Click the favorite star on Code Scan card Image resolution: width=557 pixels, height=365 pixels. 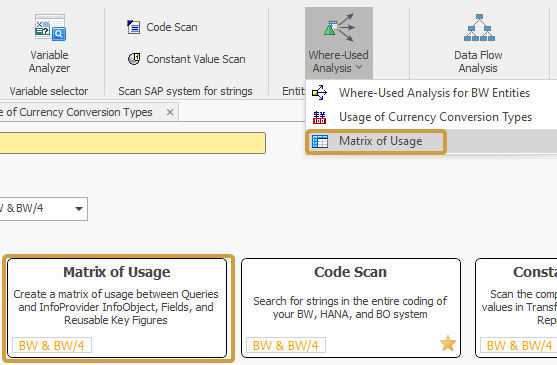[448, 343]
